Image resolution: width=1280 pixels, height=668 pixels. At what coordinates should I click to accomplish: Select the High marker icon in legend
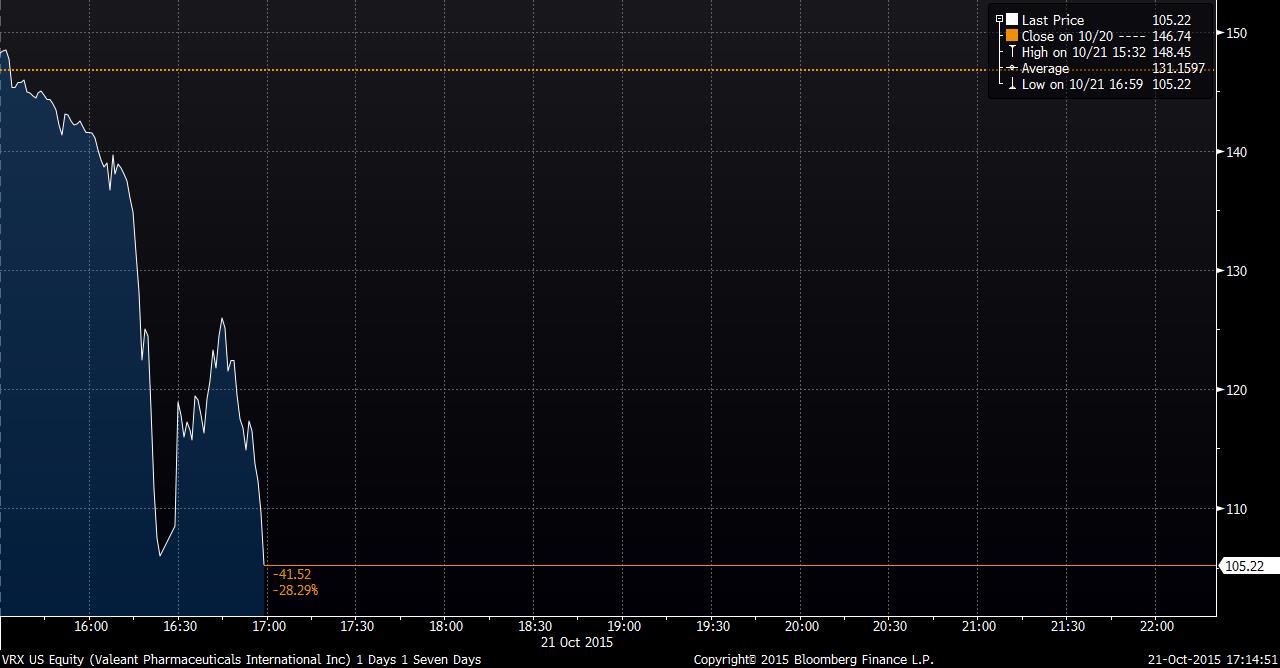(x=1012, y=52)
